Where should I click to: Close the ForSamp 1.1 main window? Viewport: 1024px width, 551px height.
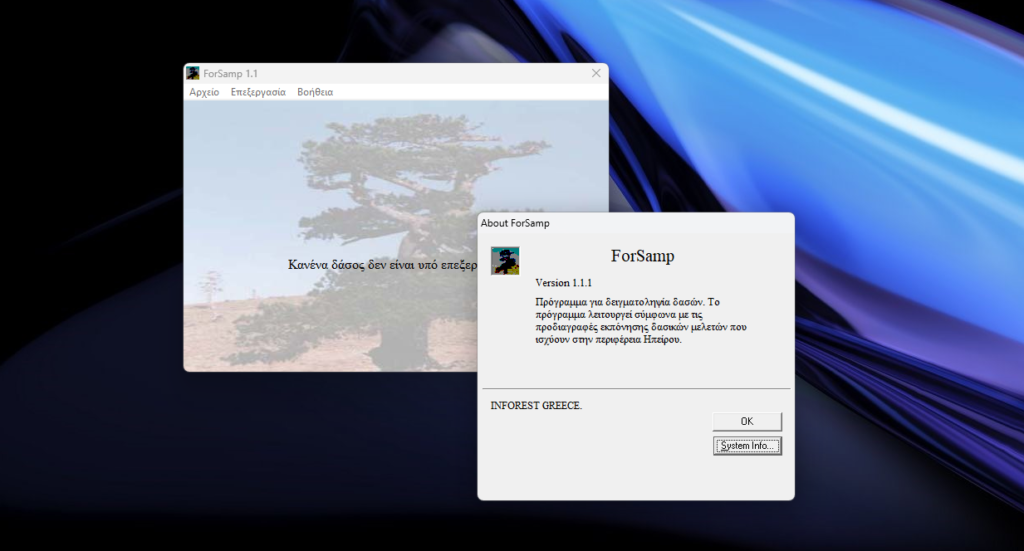[x=596, y=73]
